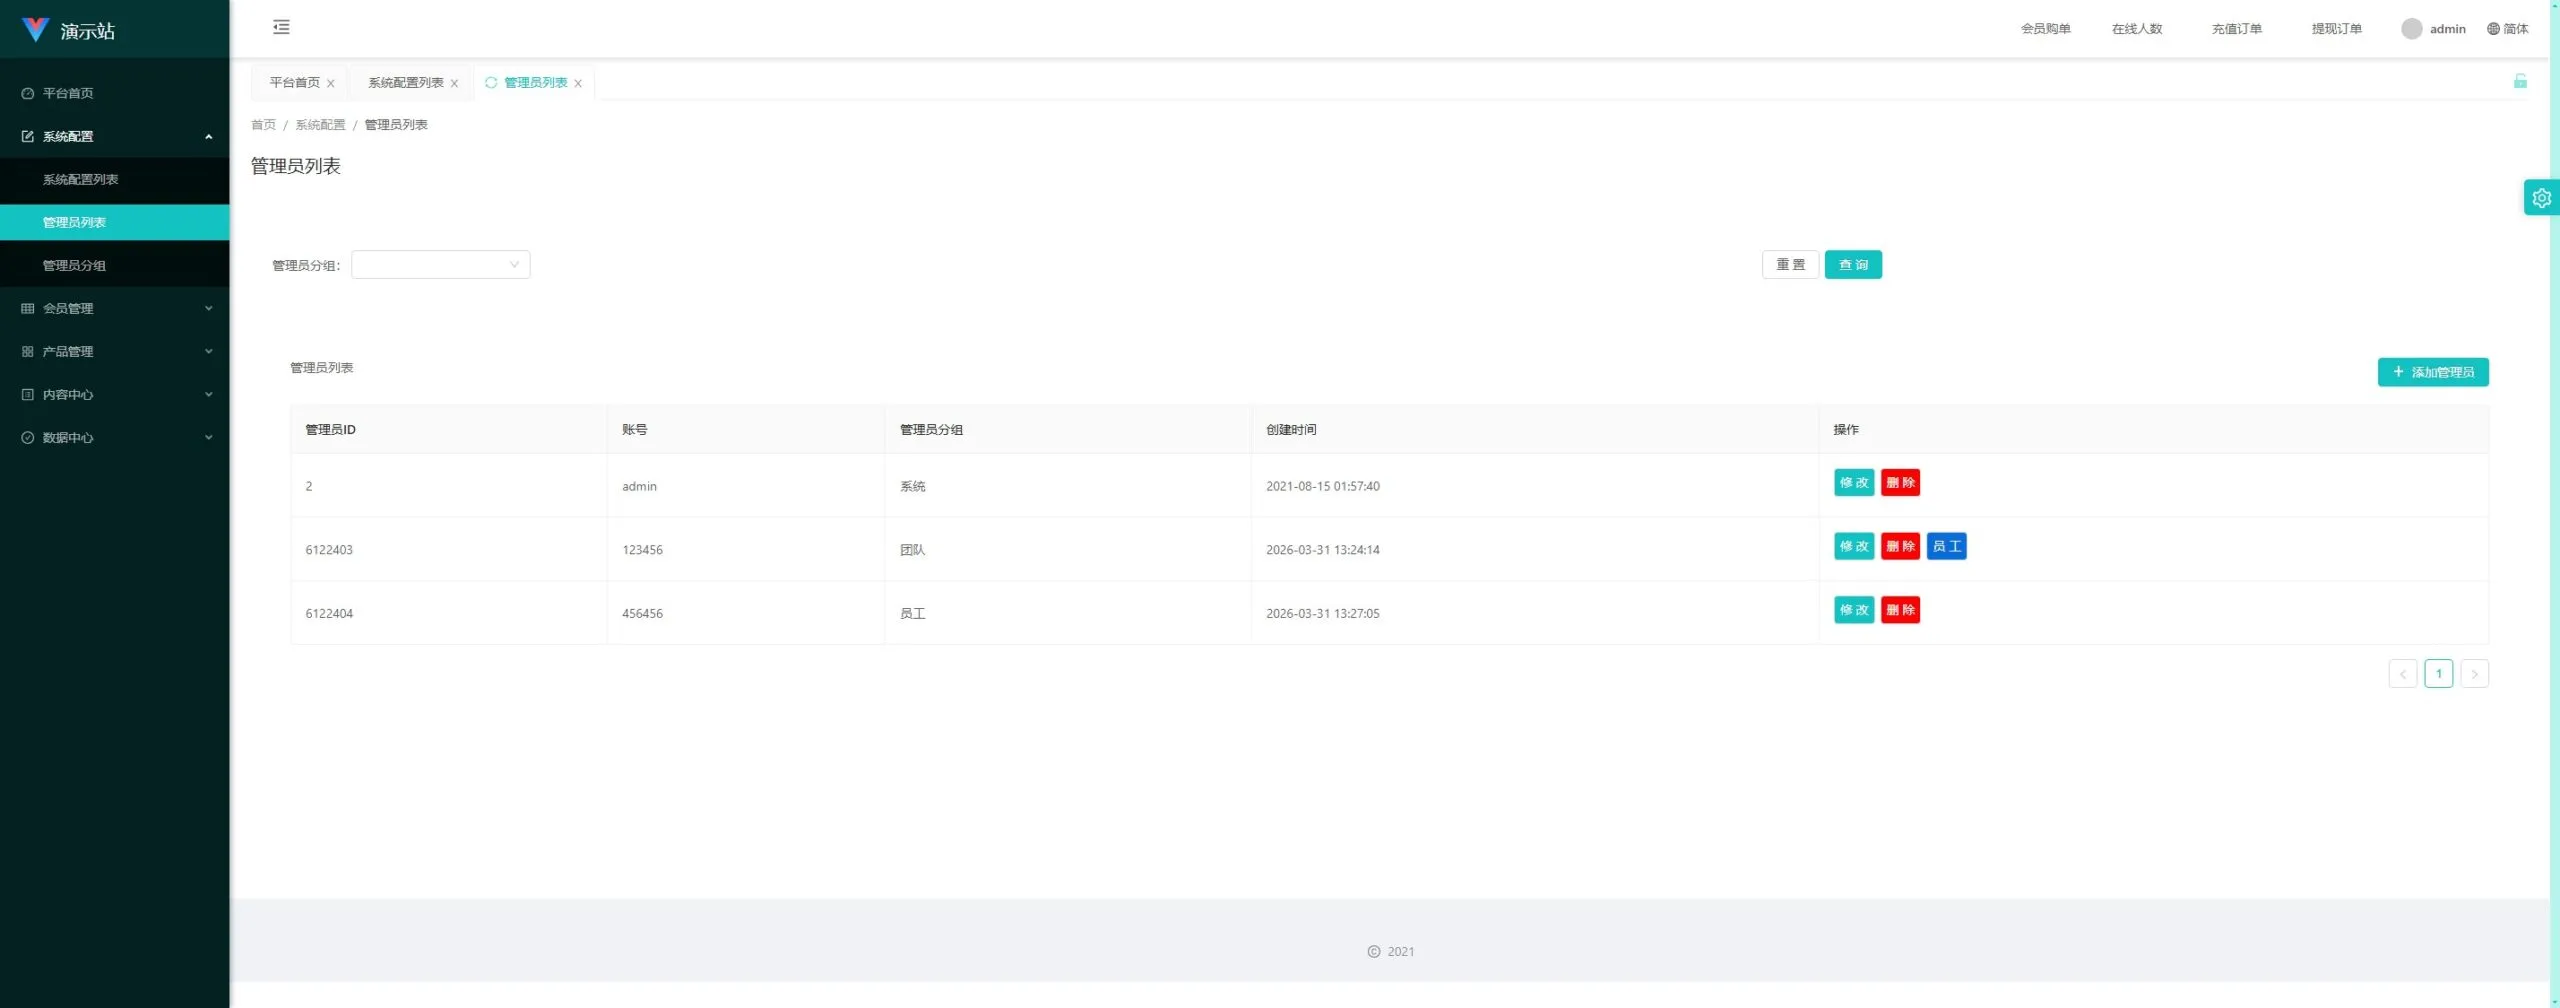Viewport: 2560px width, 1008px height.
Task: Click 删除 for the admin account row
Action: 1900,483
